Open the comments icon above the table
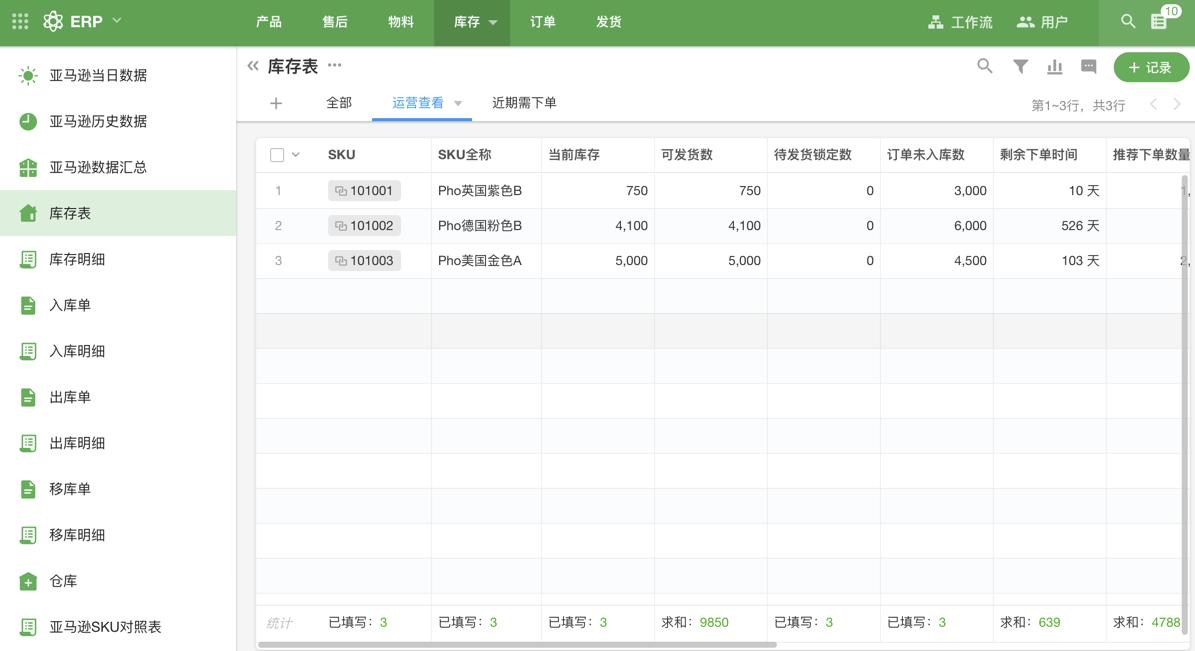 (1088, 66)
